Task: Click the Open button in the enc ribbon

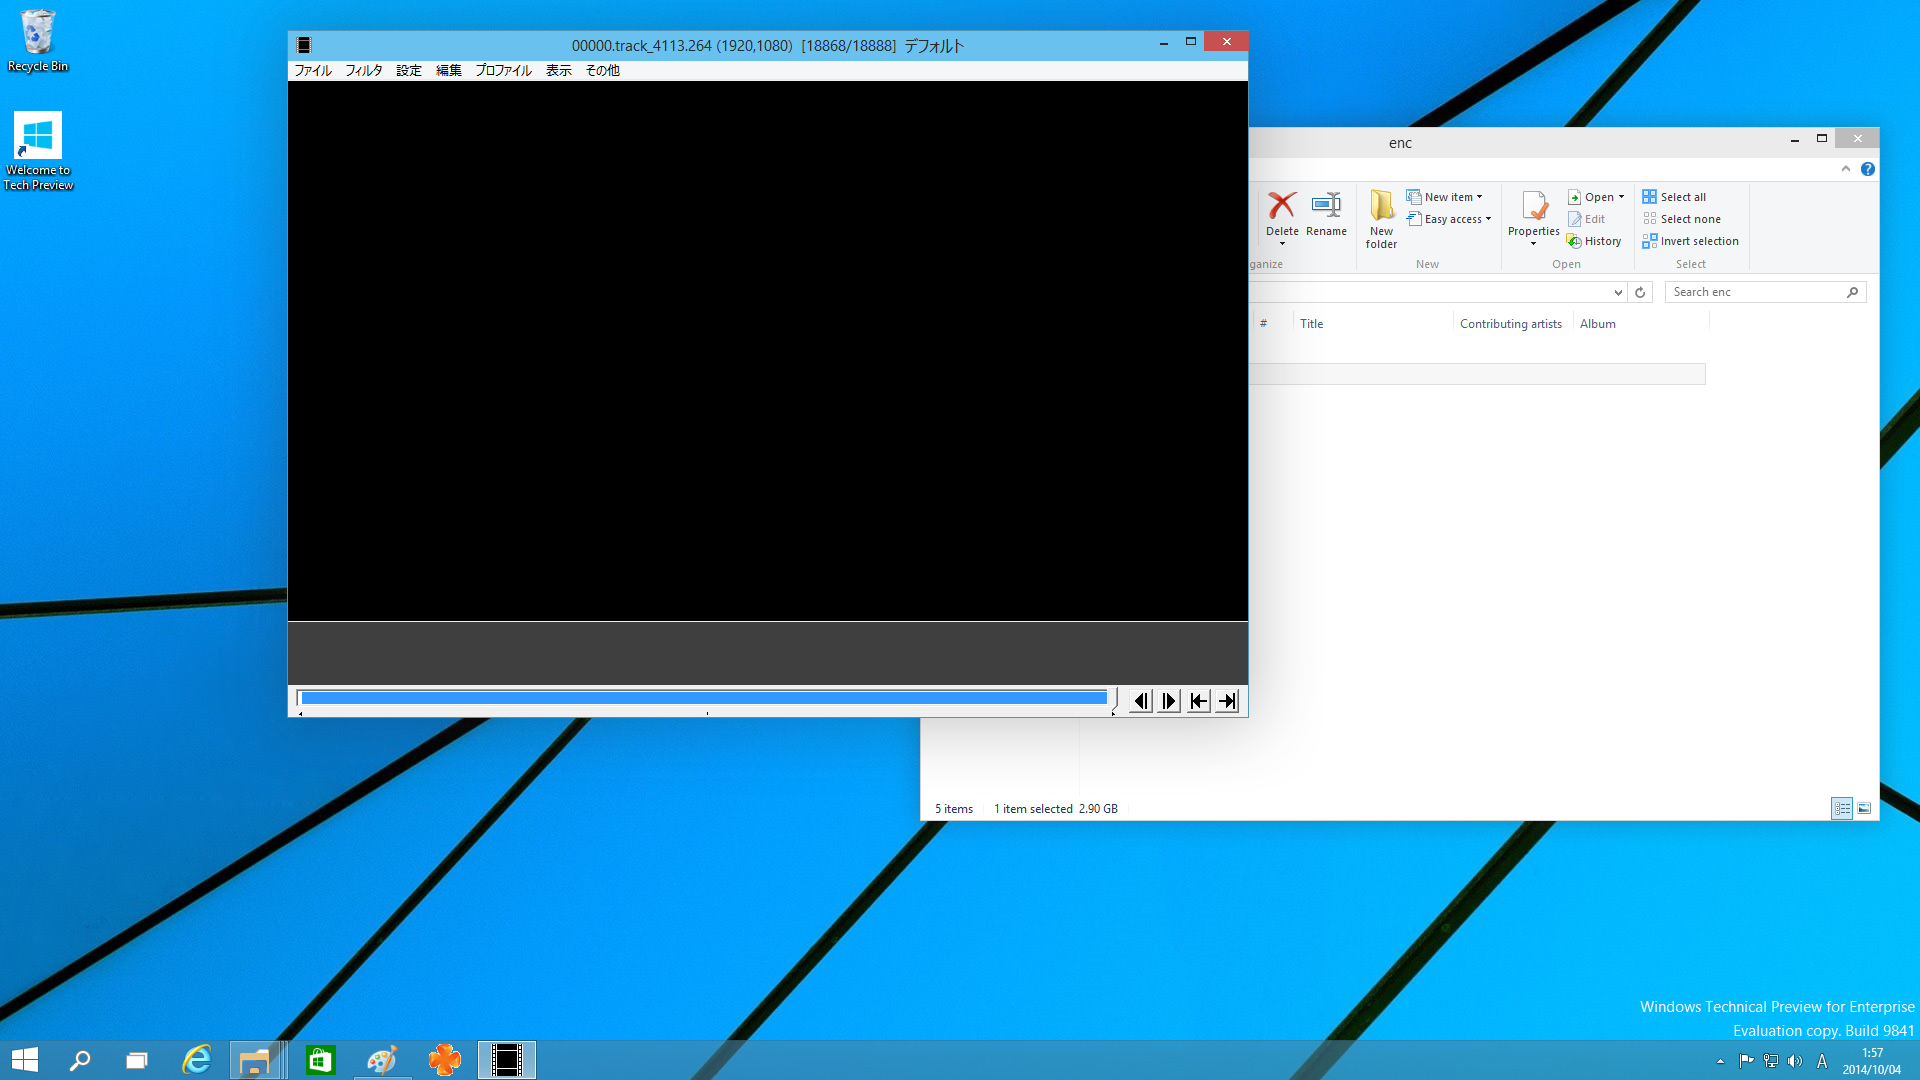Action: coord(1591,197)
